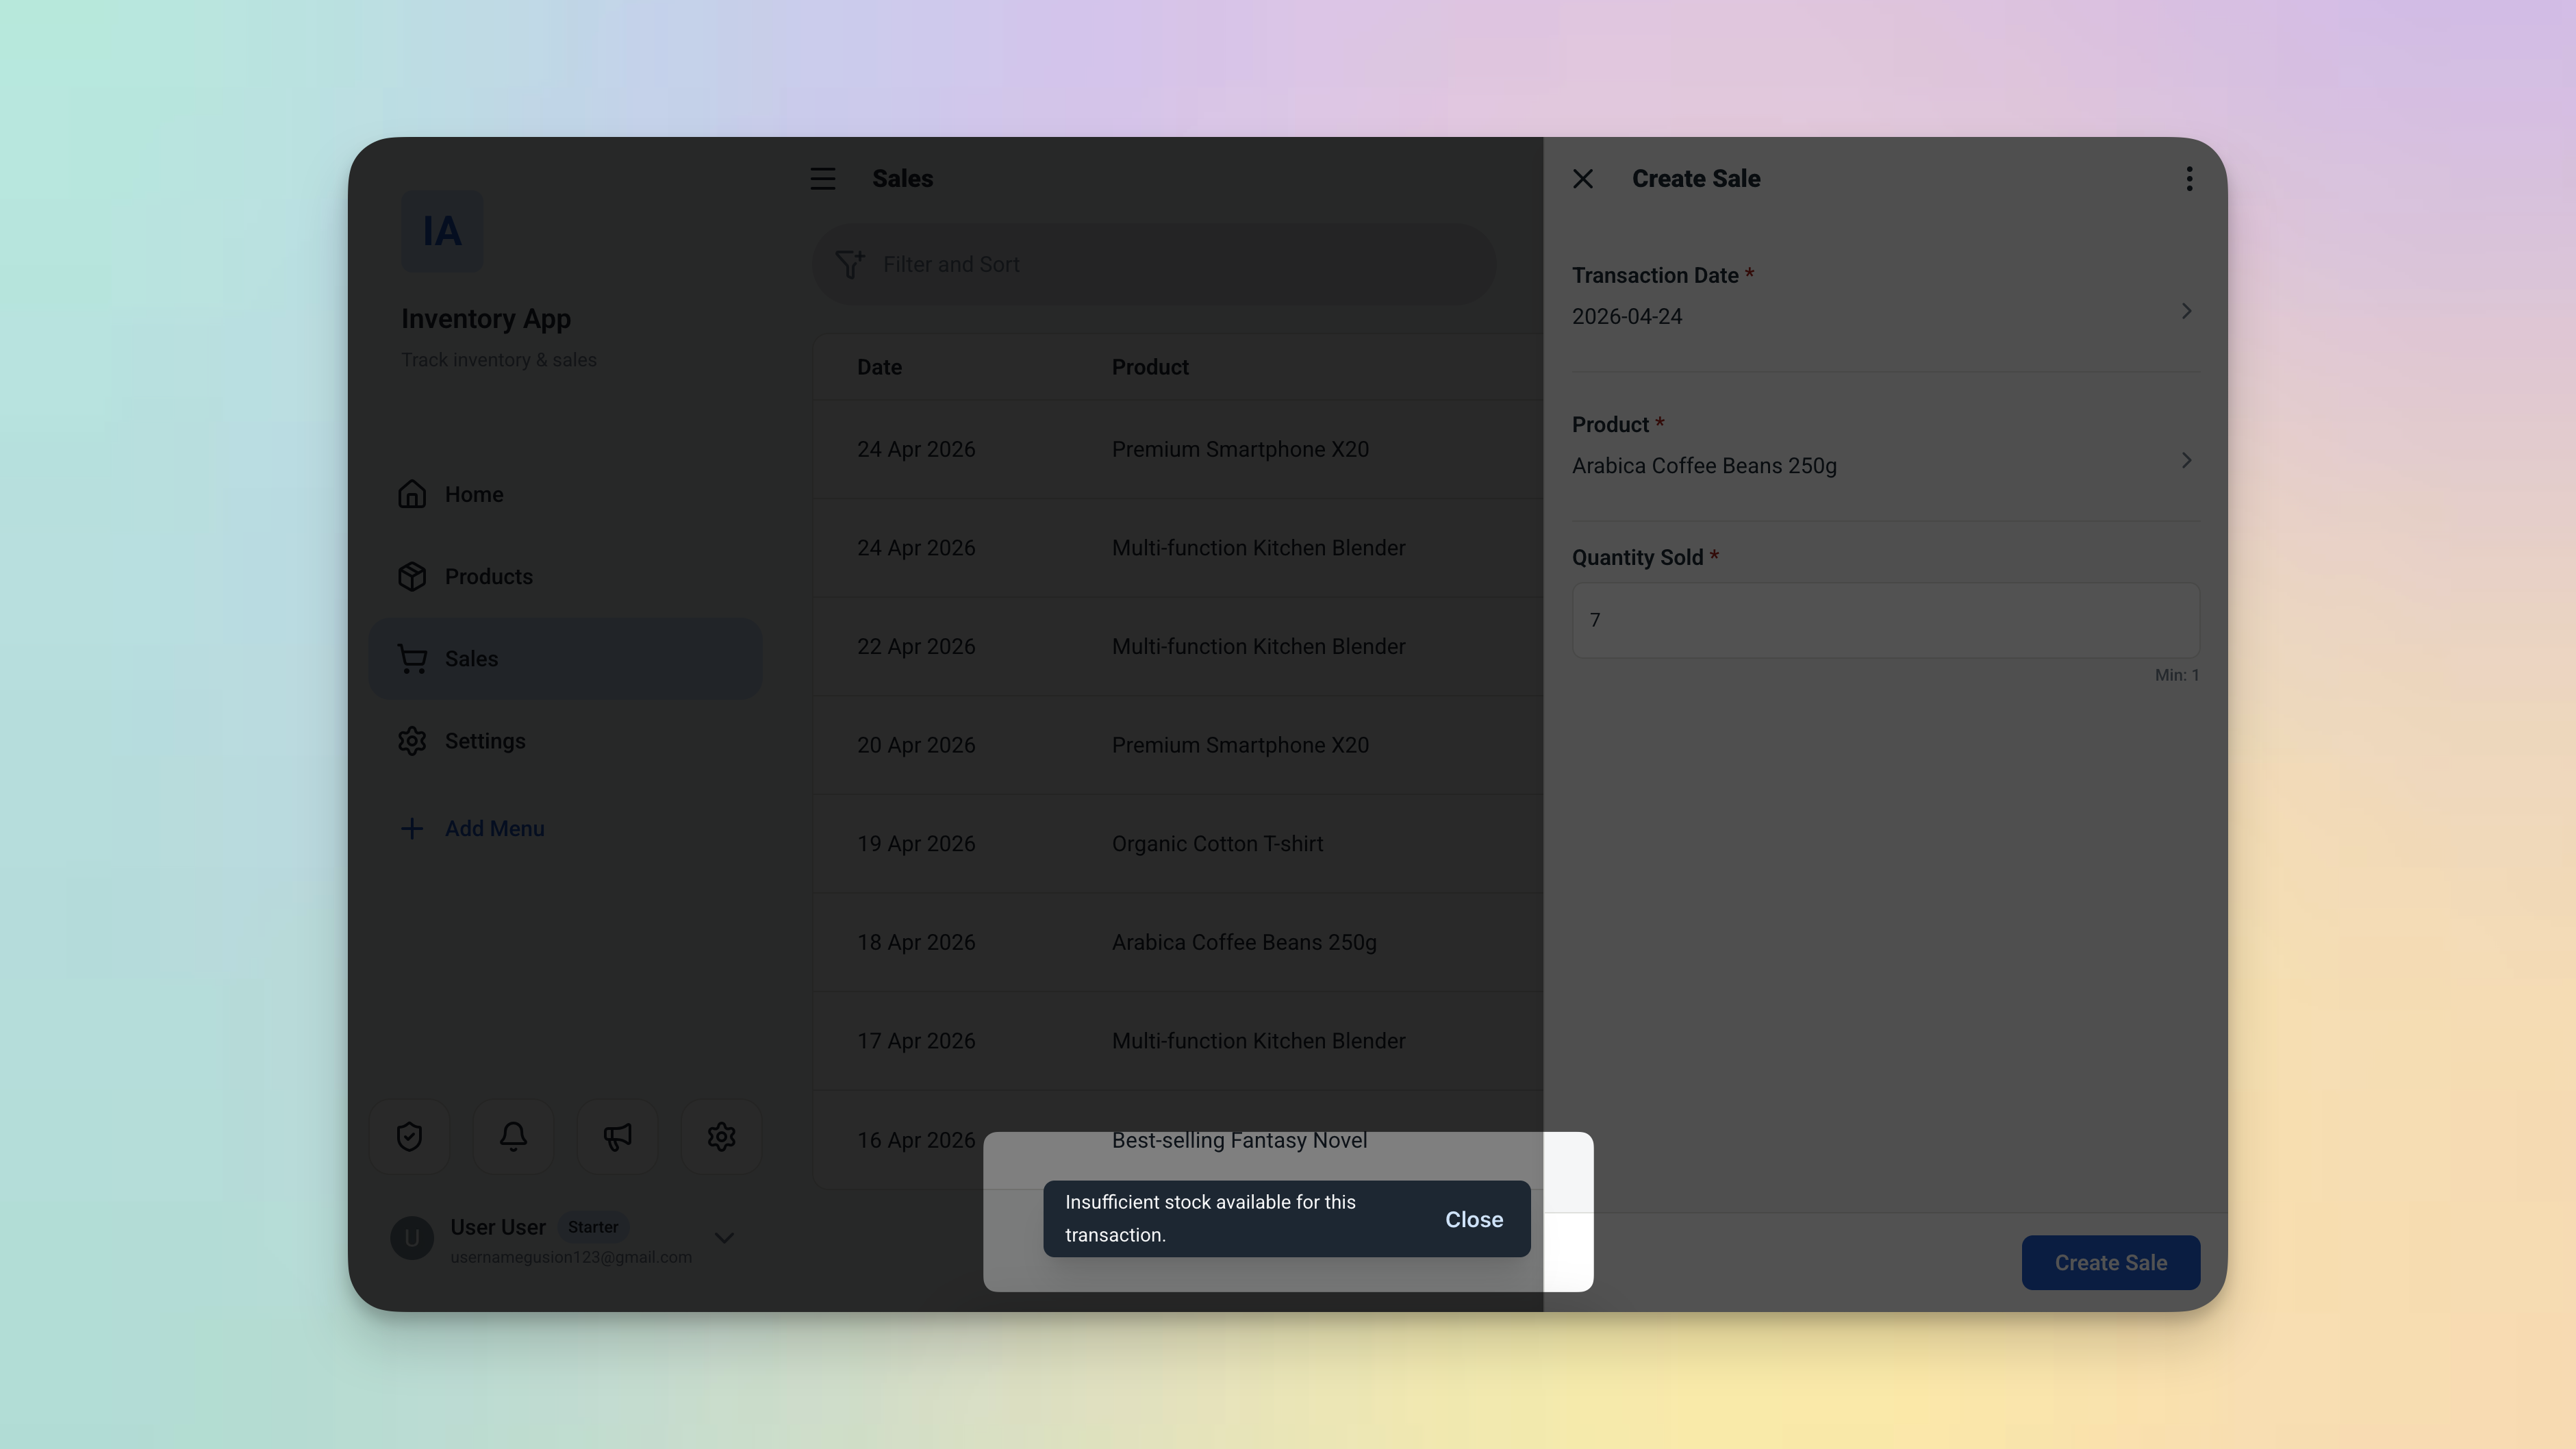Click the Quantity Sold input field
The height and width of the screenshot is (1449, 2576).
[1885, 620]
